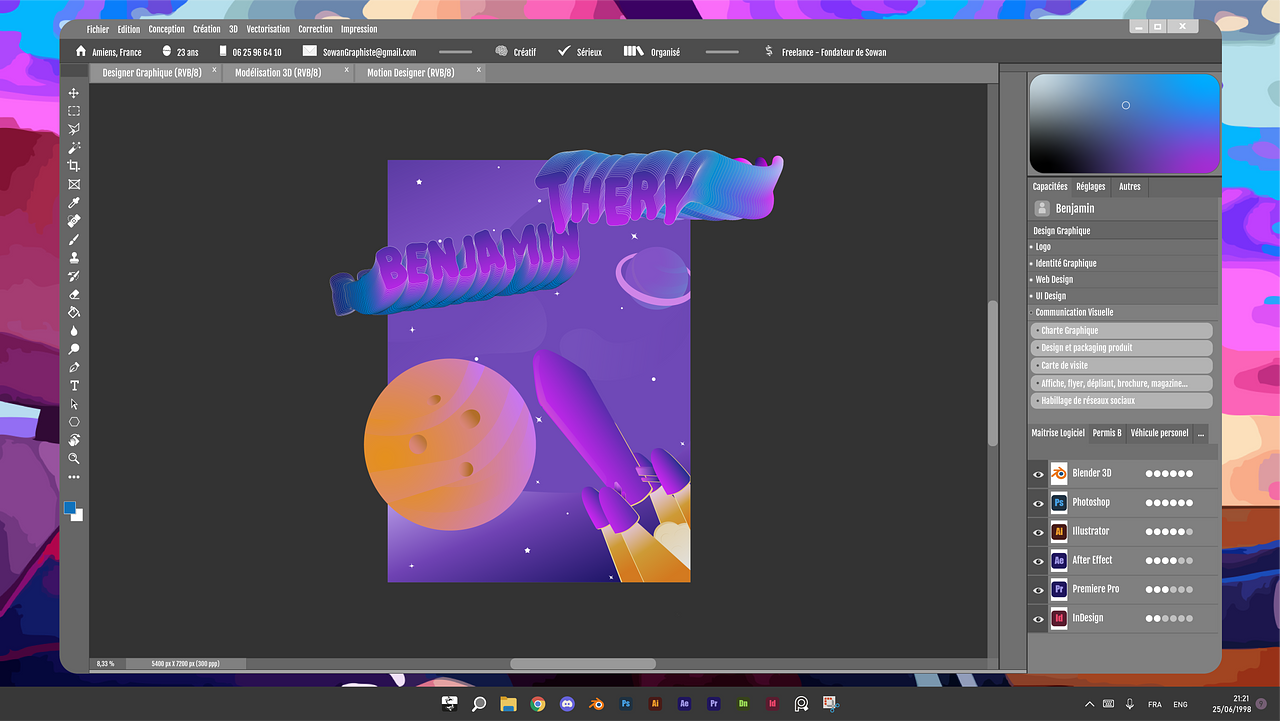The height and width of the screenshot is (721, 1280).
Task: Open the Permis B tab
Action: pyautogui.click(x=1107, y=433)
